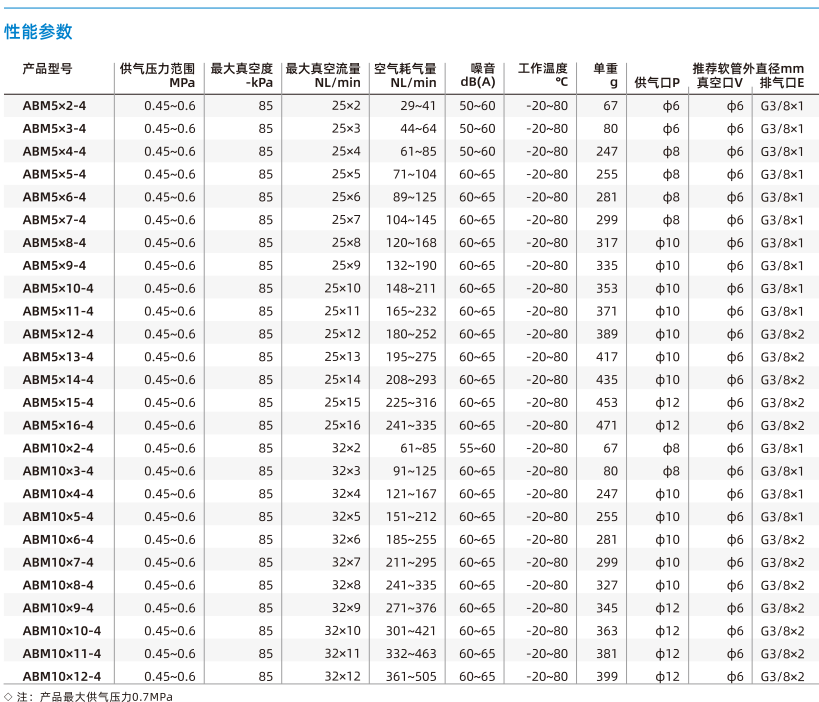Image resolution: width=819 pixels, height=702 pixels.
Task: Click the 噪音 dB(A) column header
Action: 477,75
